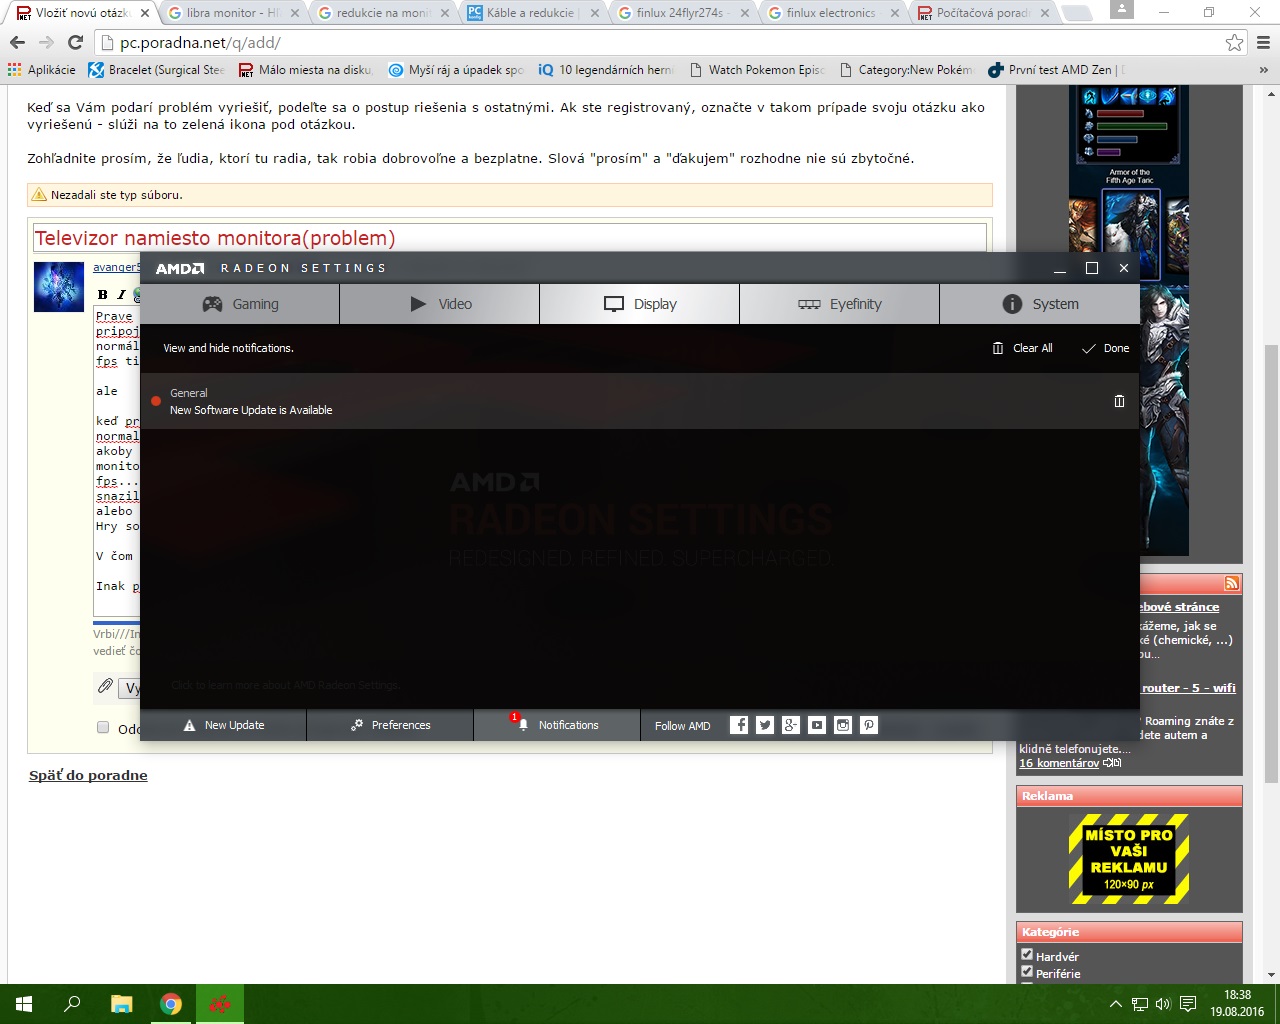Screen dimensions: 1280x1024
Task: Switch to the 'finlux 24flyr274s' tab
Action: tap(682, 13)
